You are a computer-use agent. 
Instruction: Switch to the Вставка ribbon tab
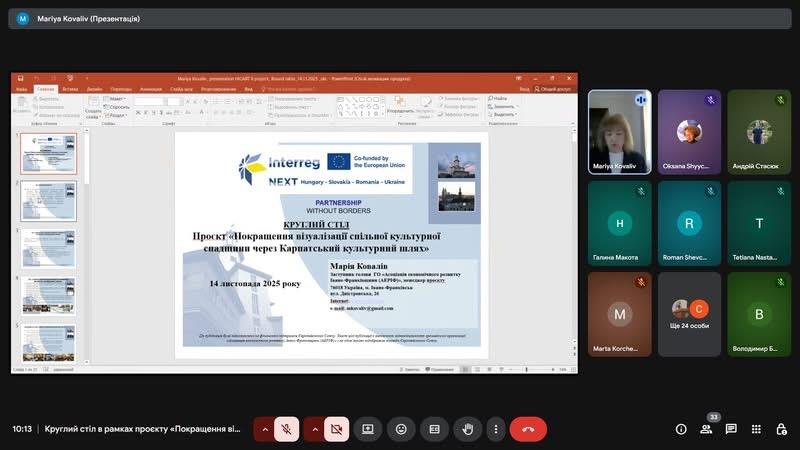click(70, 89)
